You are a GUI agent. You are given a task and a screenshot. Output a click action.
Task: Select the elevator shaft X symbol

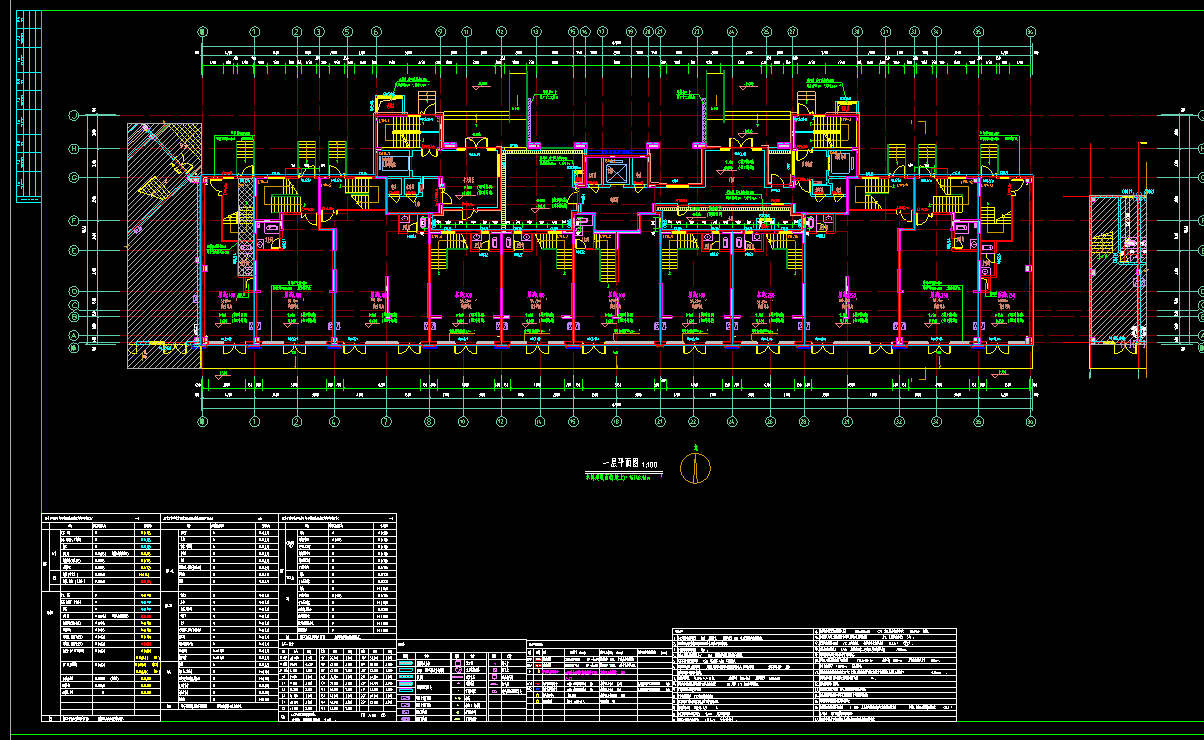(x=614, y=173)
